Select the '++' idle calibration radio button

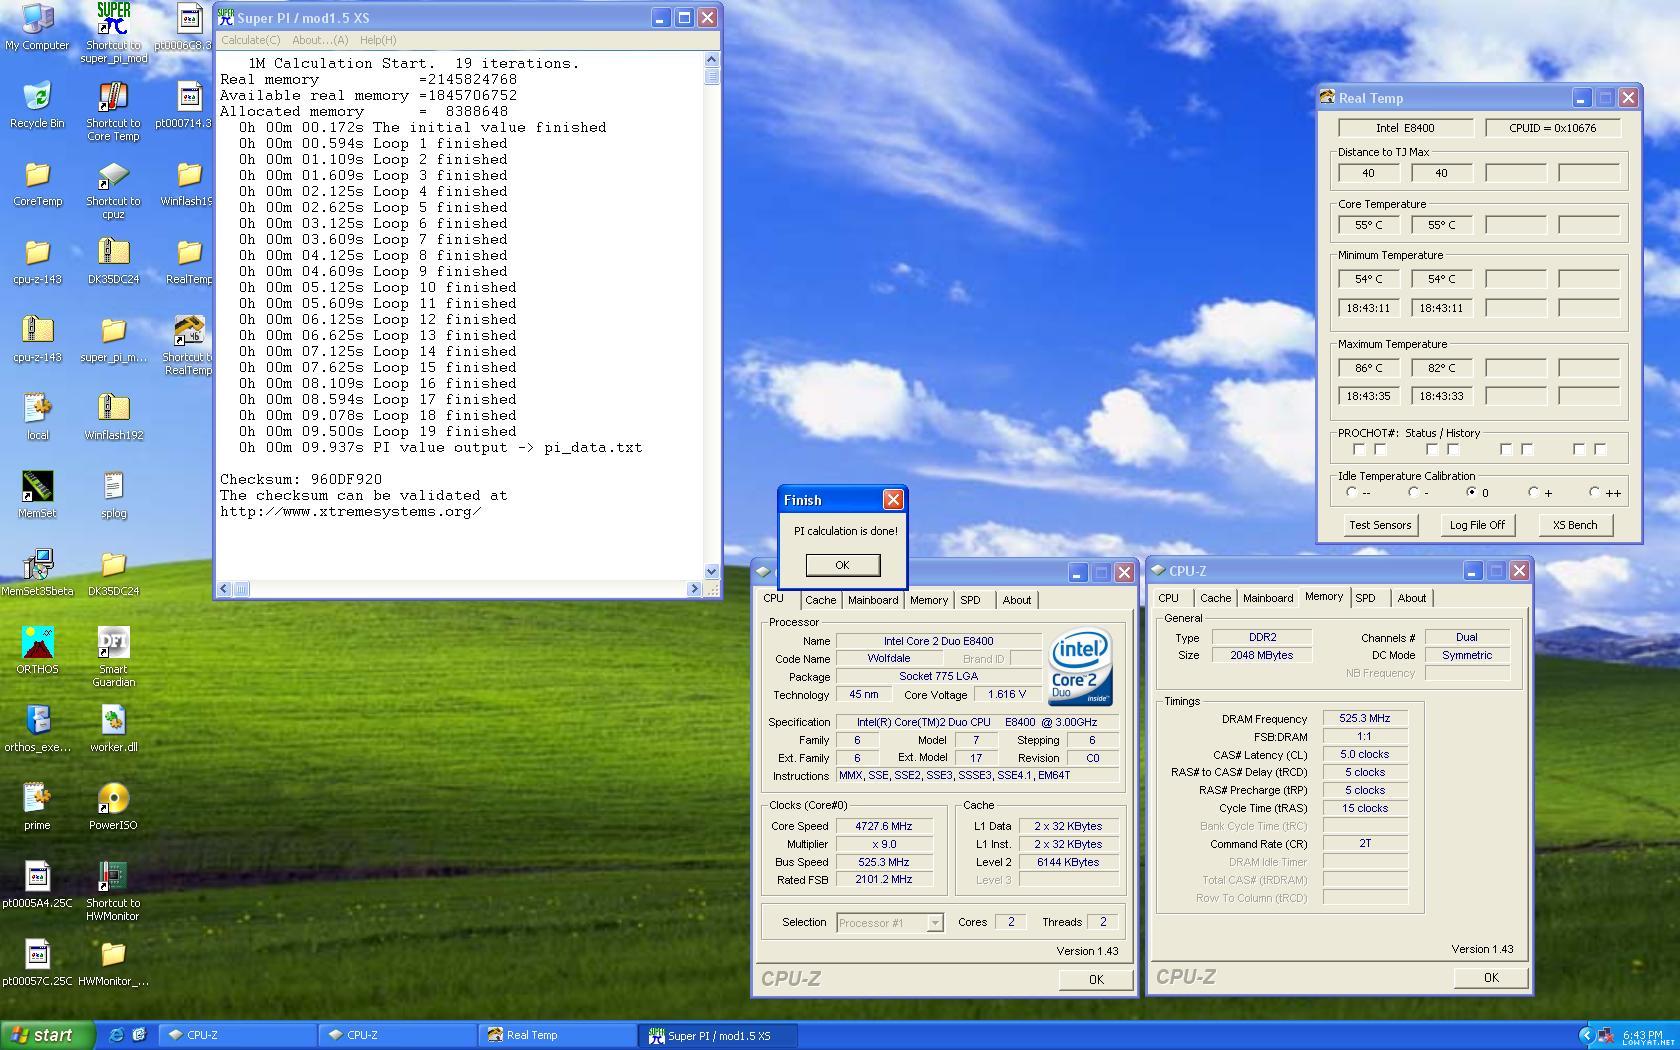point(1594,492)
